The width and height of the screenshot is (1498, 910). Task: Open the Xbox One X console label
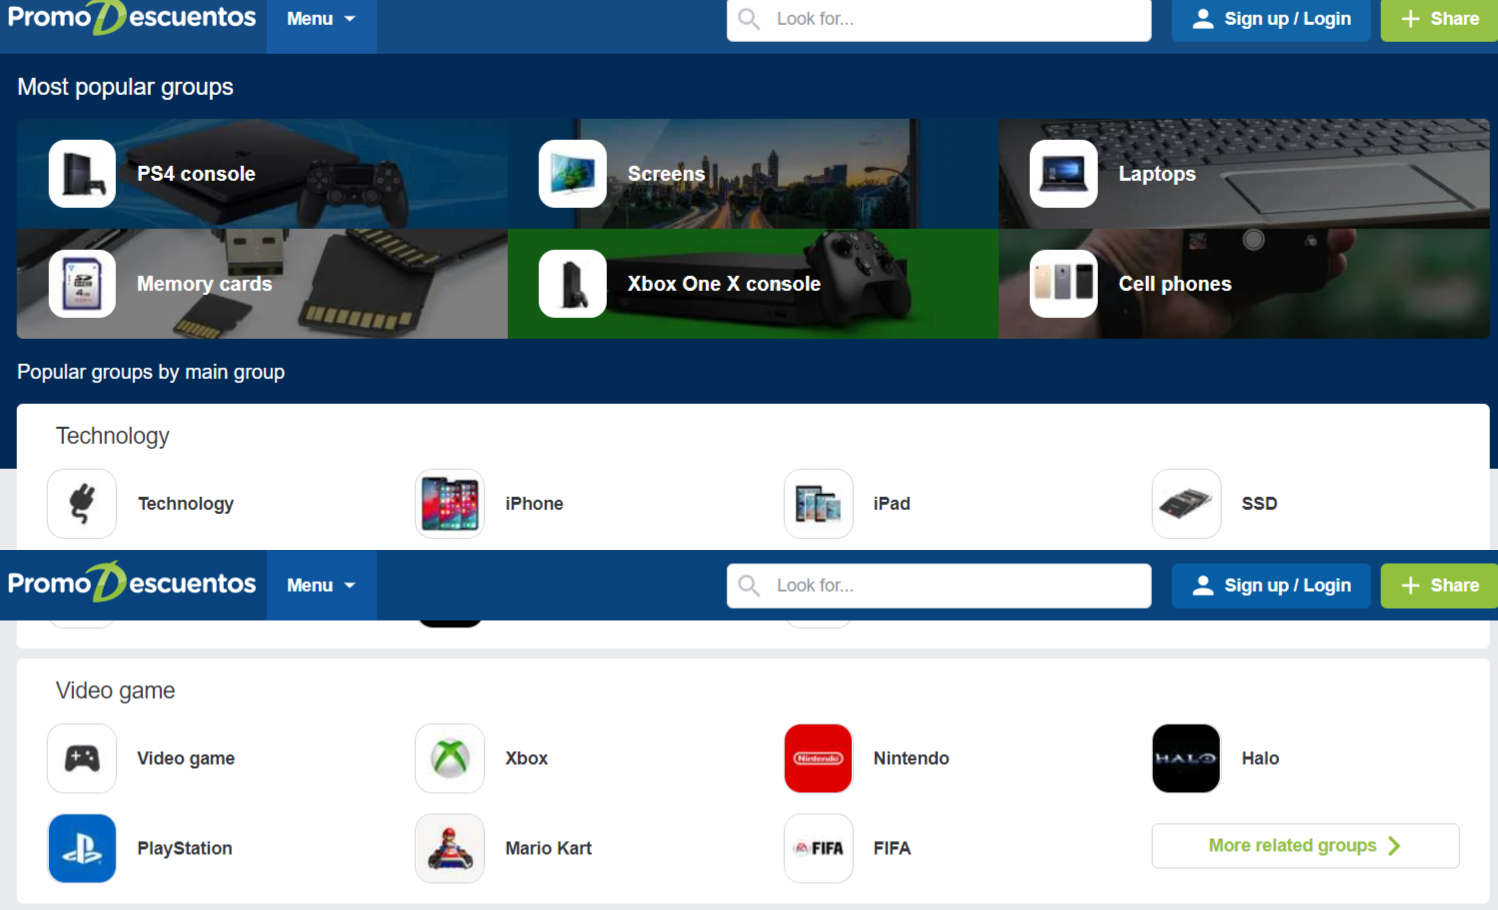724,284
